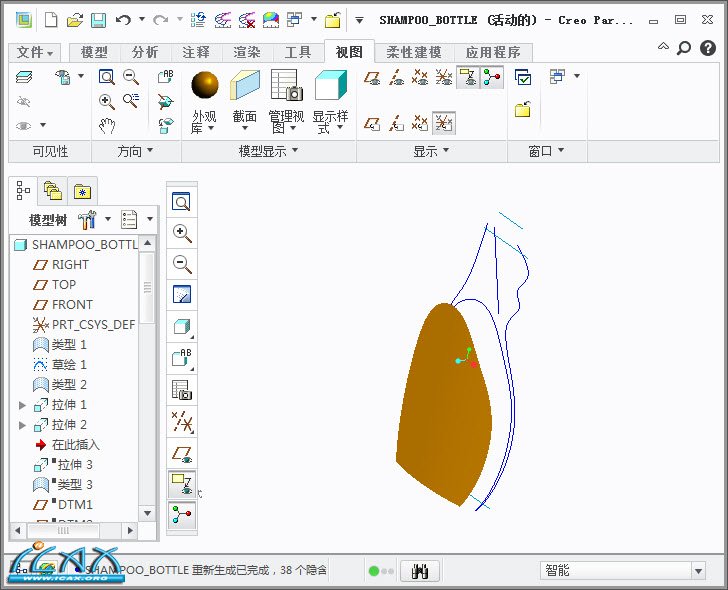Toggle spin center display in the graphics toolbar

pyautogui.click(x=182, y=514)
